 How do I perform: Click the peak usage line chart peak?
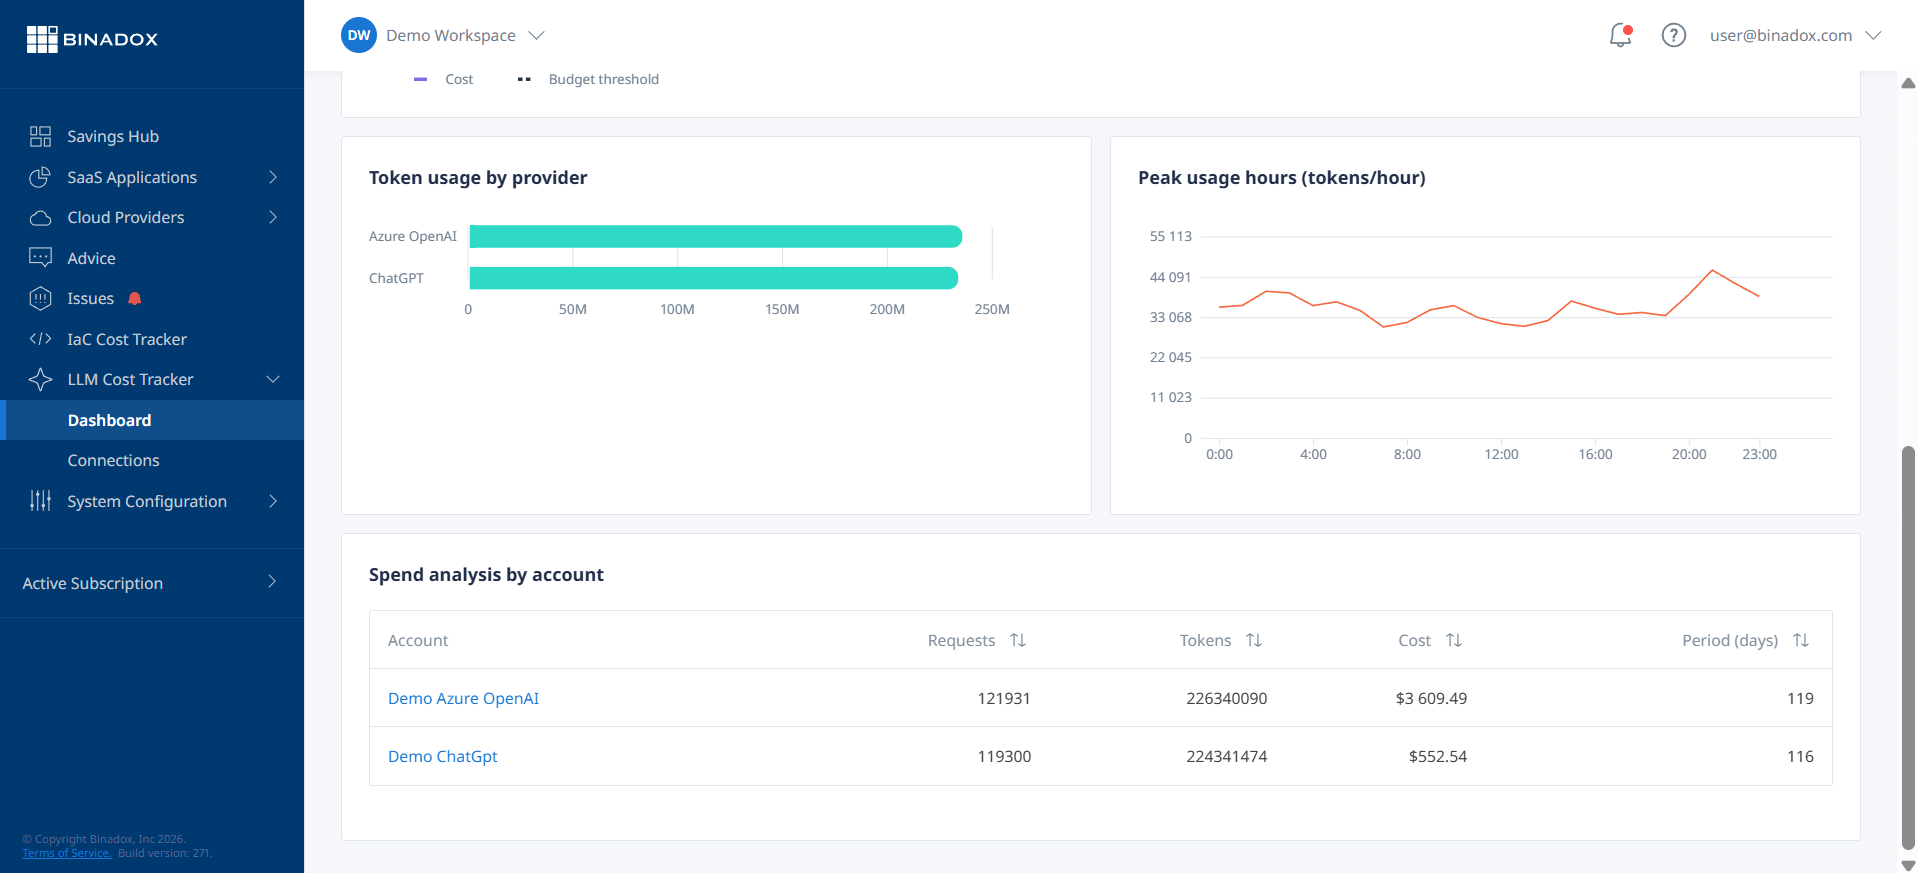click(1712, 270)
